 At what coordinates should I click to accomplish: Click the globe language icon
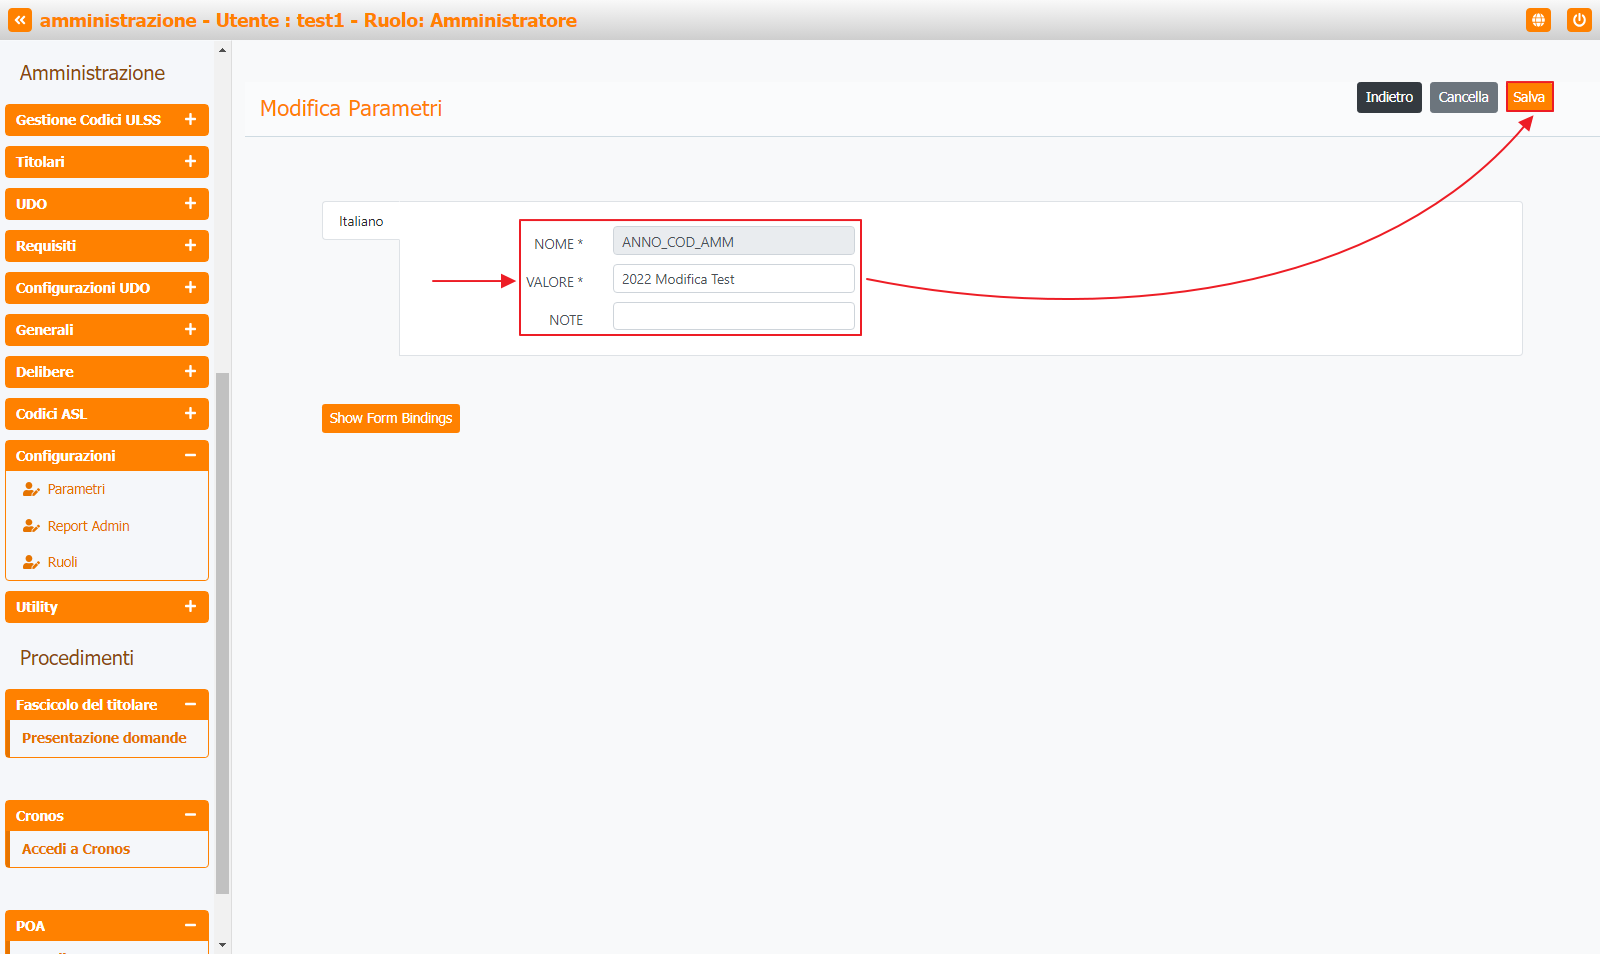click(x=1538, y=20)
